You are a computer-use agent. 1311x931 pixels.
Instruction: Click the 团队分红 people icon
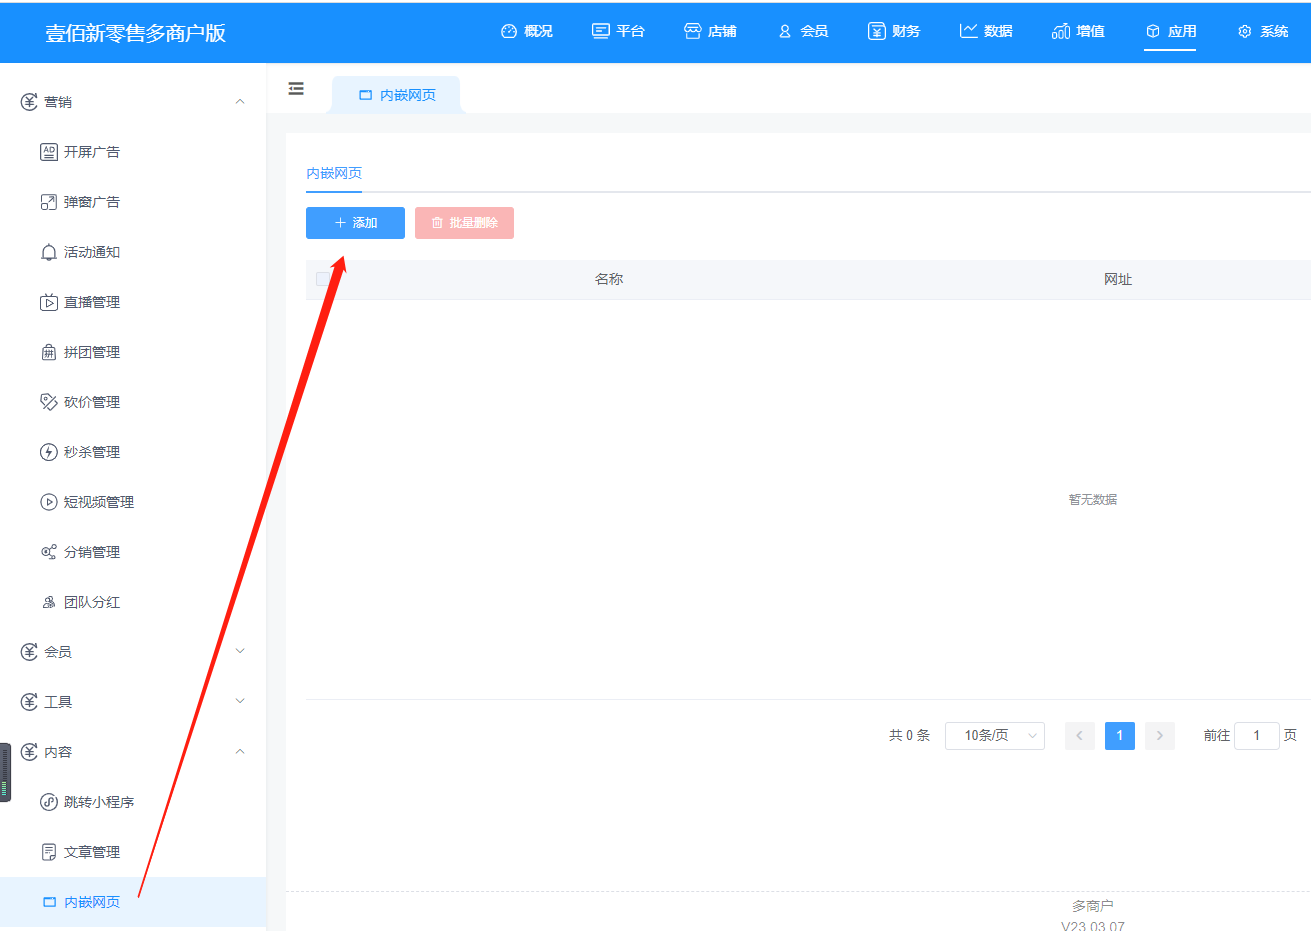click(48, 602)
